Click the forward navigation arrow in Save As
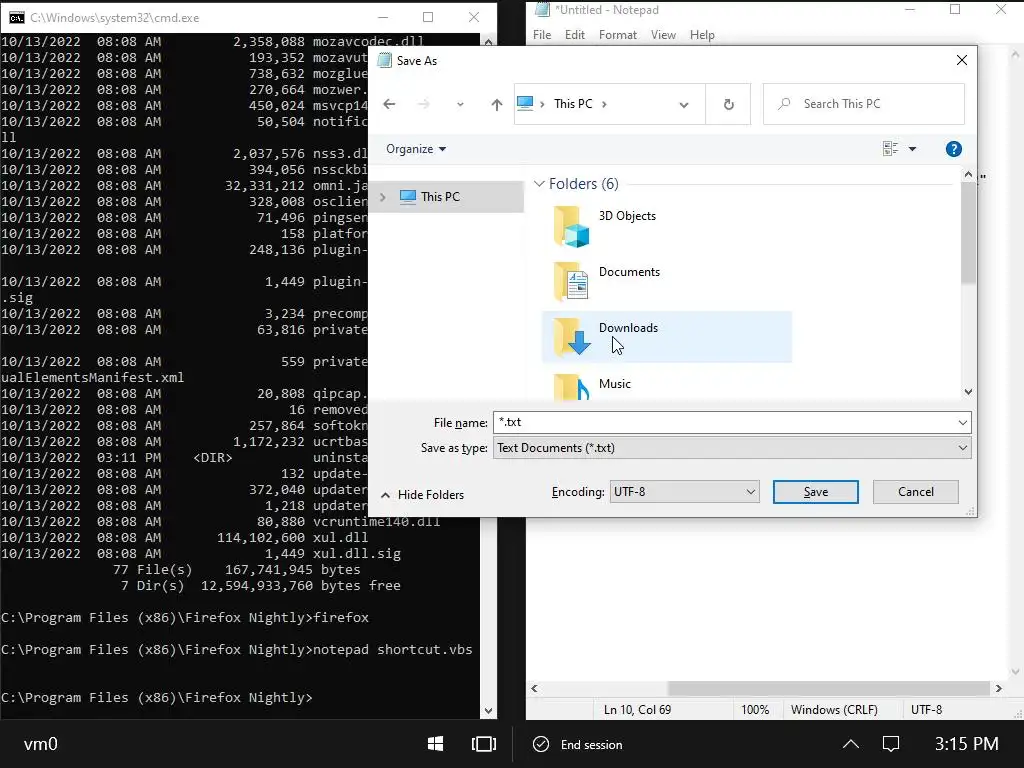The image size is (1024, 768). coord(423,104)
